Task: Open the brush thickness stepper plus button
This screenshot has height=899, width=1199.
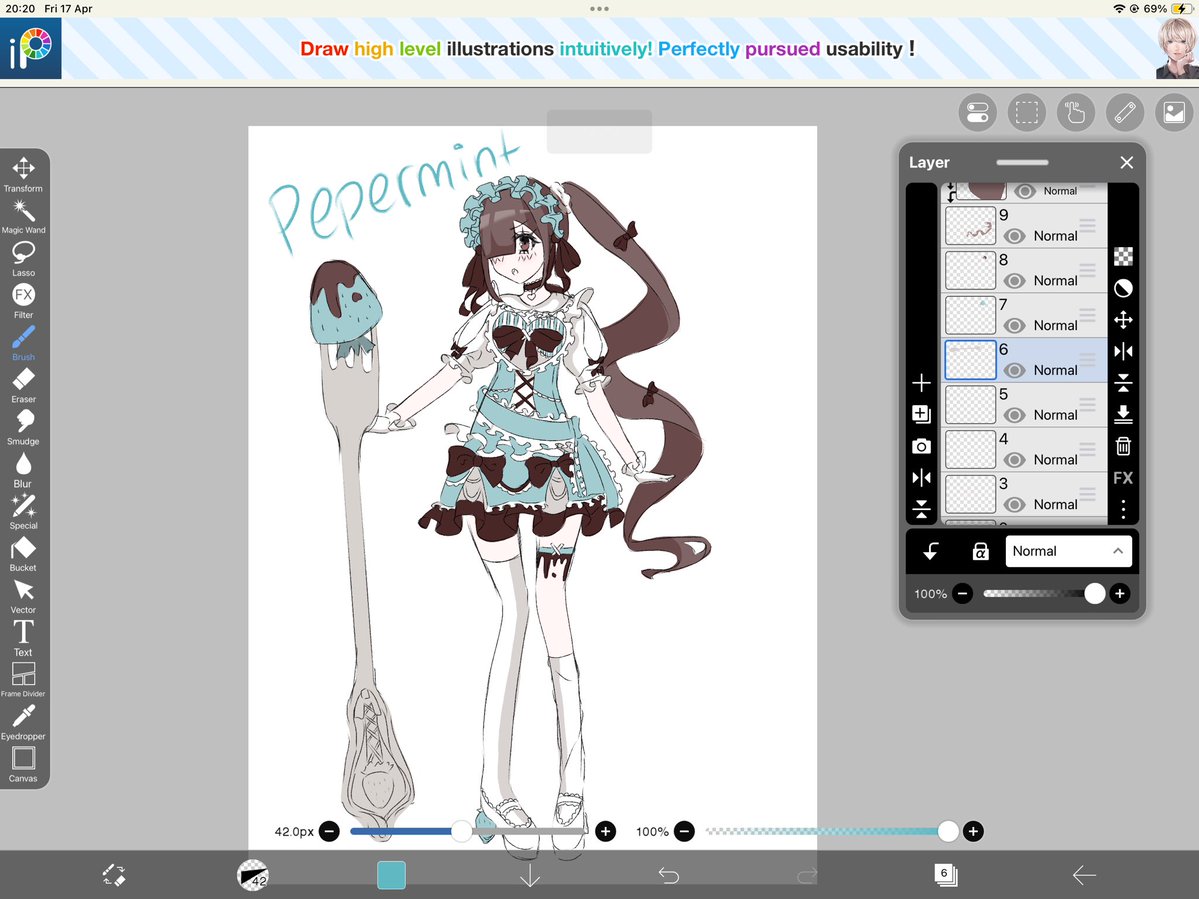Action: pyautogui.click(x=605, y=831)
